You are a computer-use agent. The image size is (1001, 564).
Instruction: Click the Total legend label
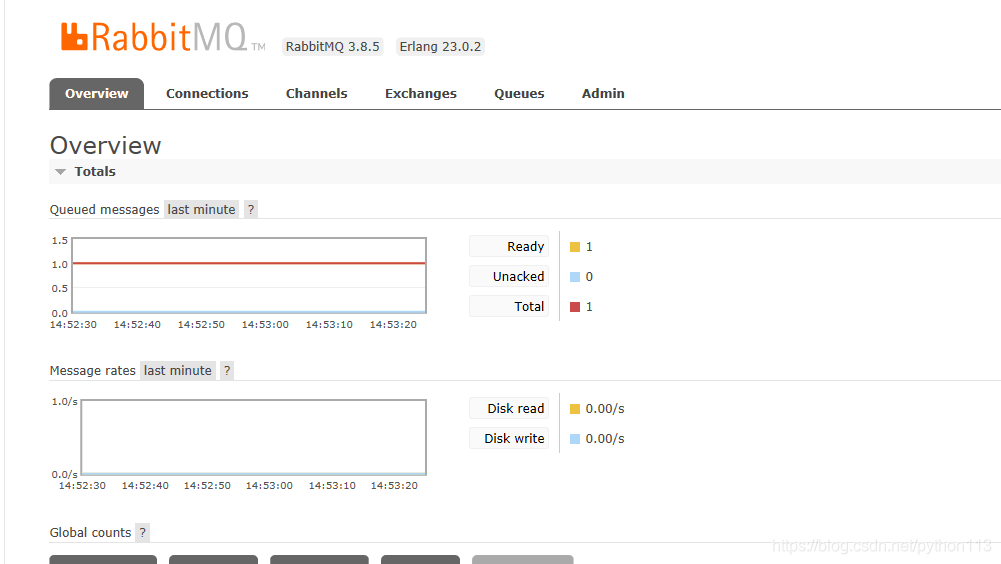point(509,307)
